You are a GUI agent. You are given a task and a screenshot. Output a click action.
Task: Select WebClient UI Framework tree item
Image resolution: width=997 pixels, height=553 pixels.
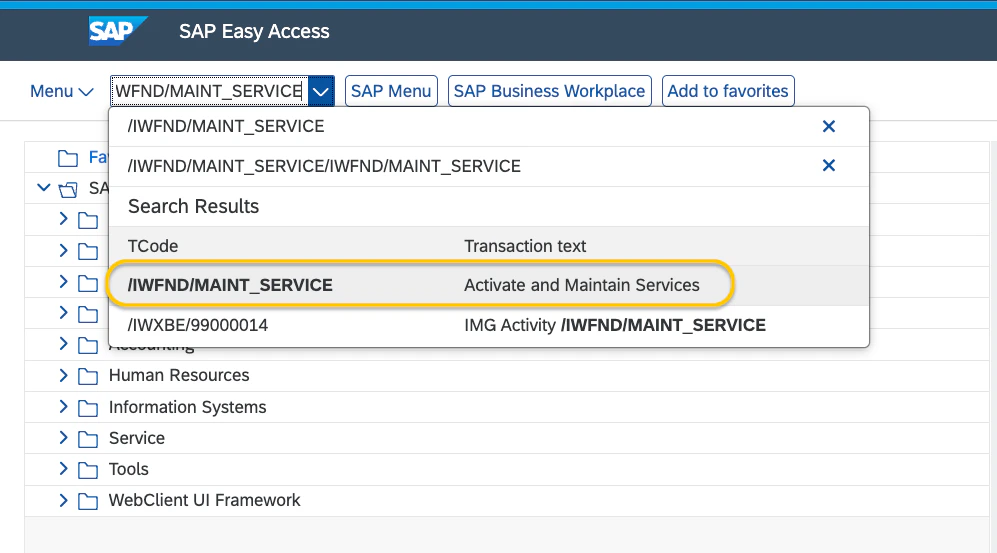pos(204,500)
